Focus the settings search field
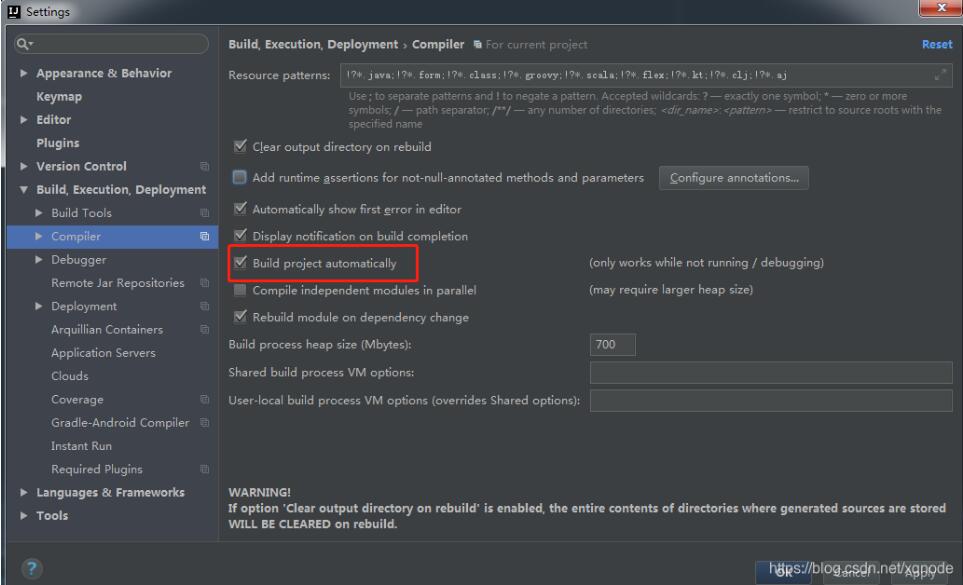Screen dimensions: 963x585 point(111,44)
